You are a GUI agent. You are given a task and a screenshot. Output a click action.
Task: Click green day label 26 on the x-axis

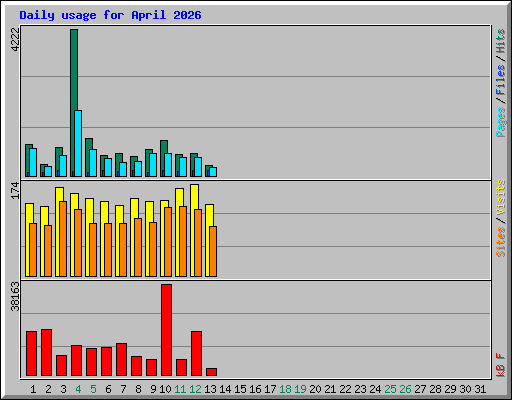405,389
